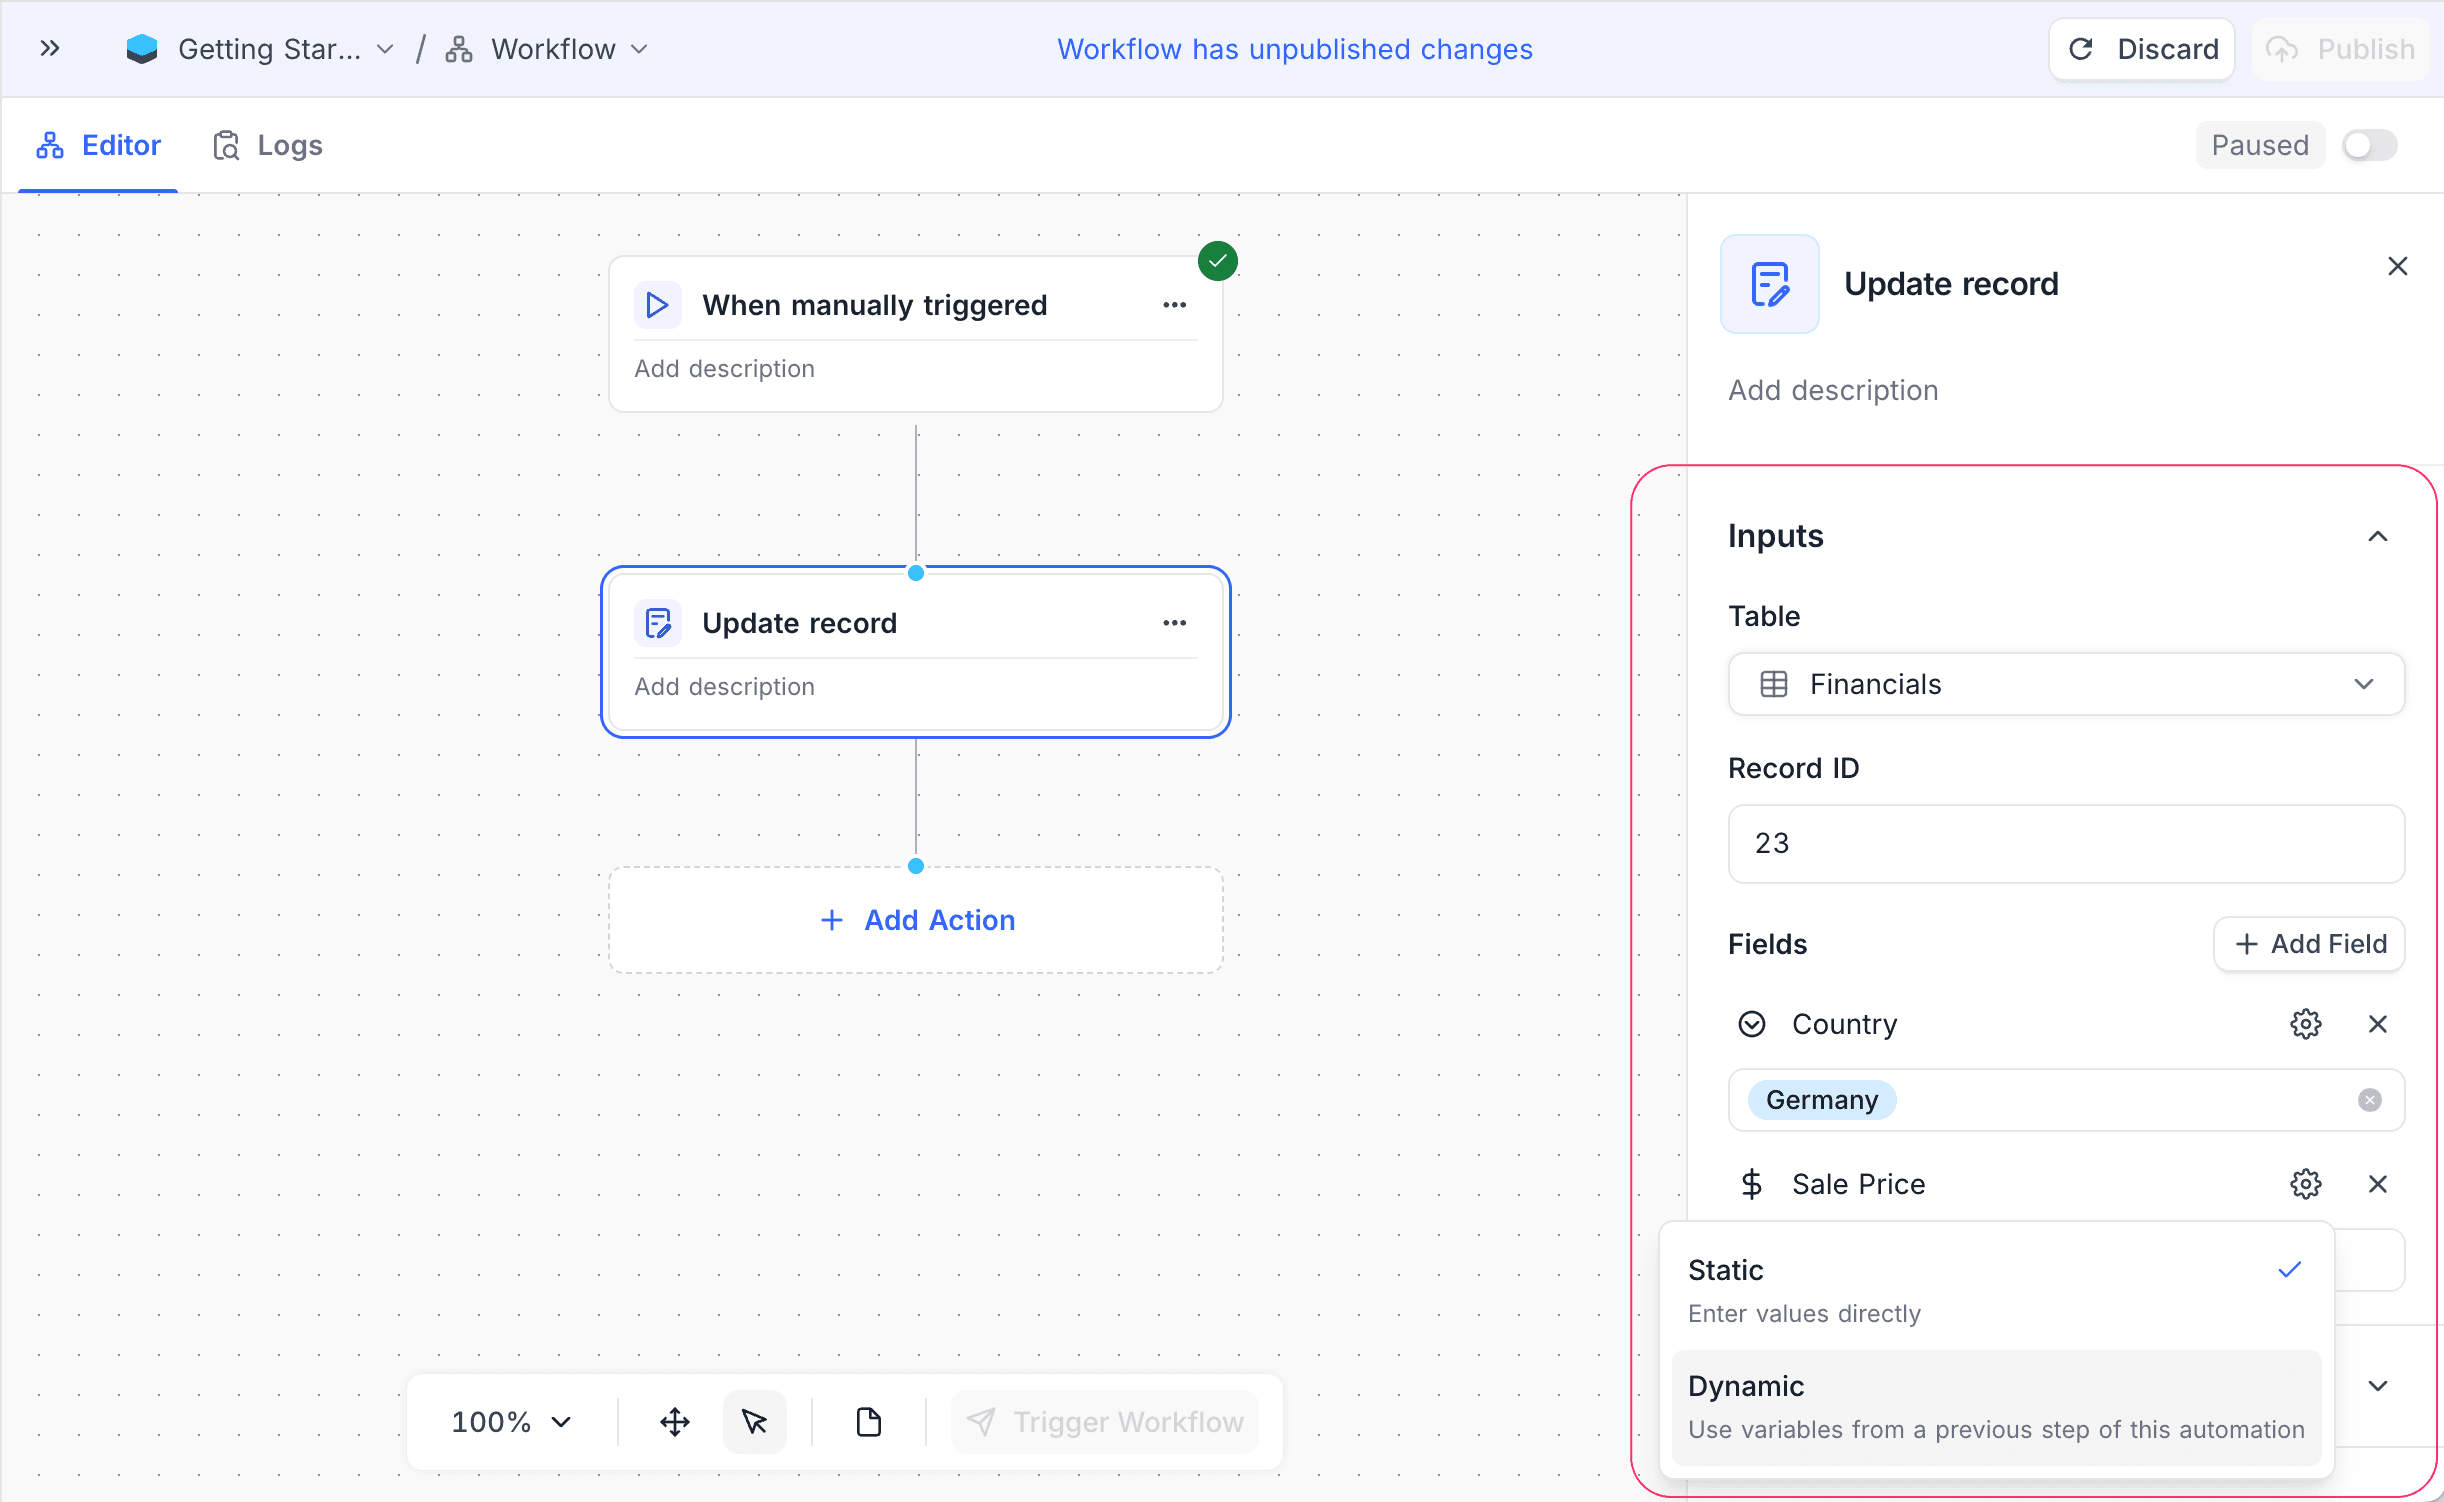Open the Country field settings gear
This screenshot has width=2444, height=1502.
pos(2306,1023)
